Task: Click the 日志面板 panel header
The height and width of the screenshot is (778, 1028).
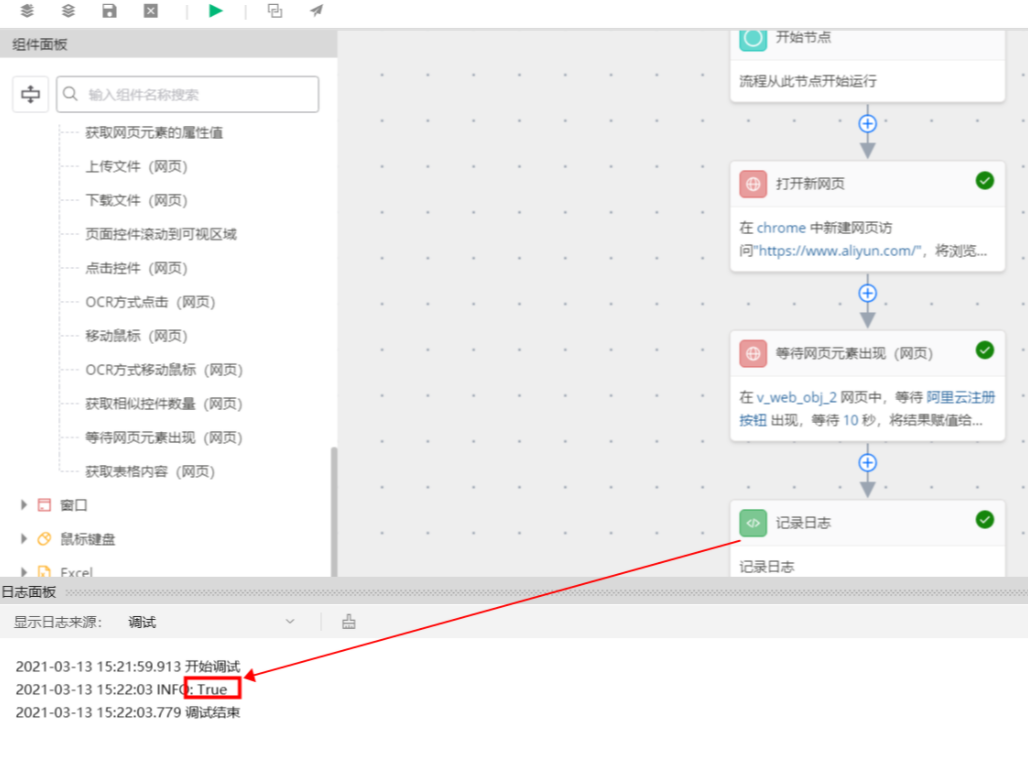Action: pyautogui.click(x=514, y=592)
